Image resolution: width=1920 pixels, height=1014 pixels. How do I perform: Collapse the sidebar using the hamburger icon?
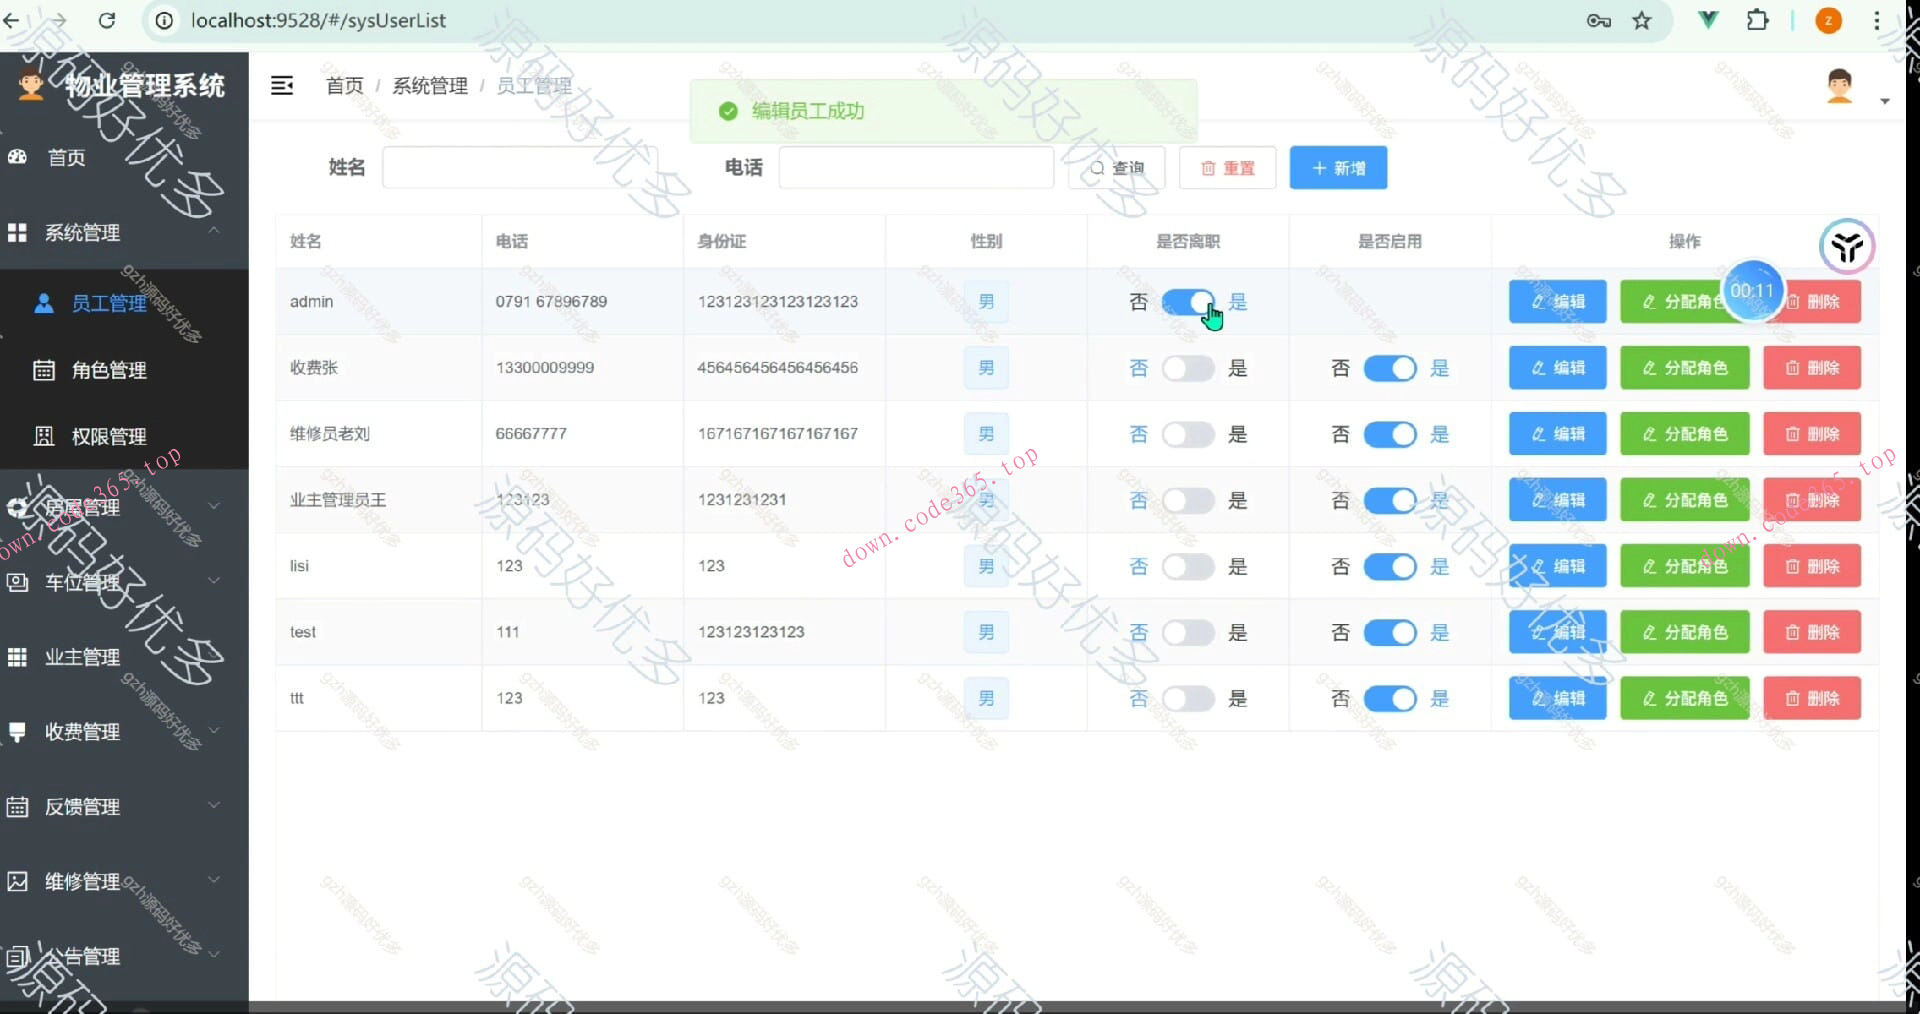point(282,86)
